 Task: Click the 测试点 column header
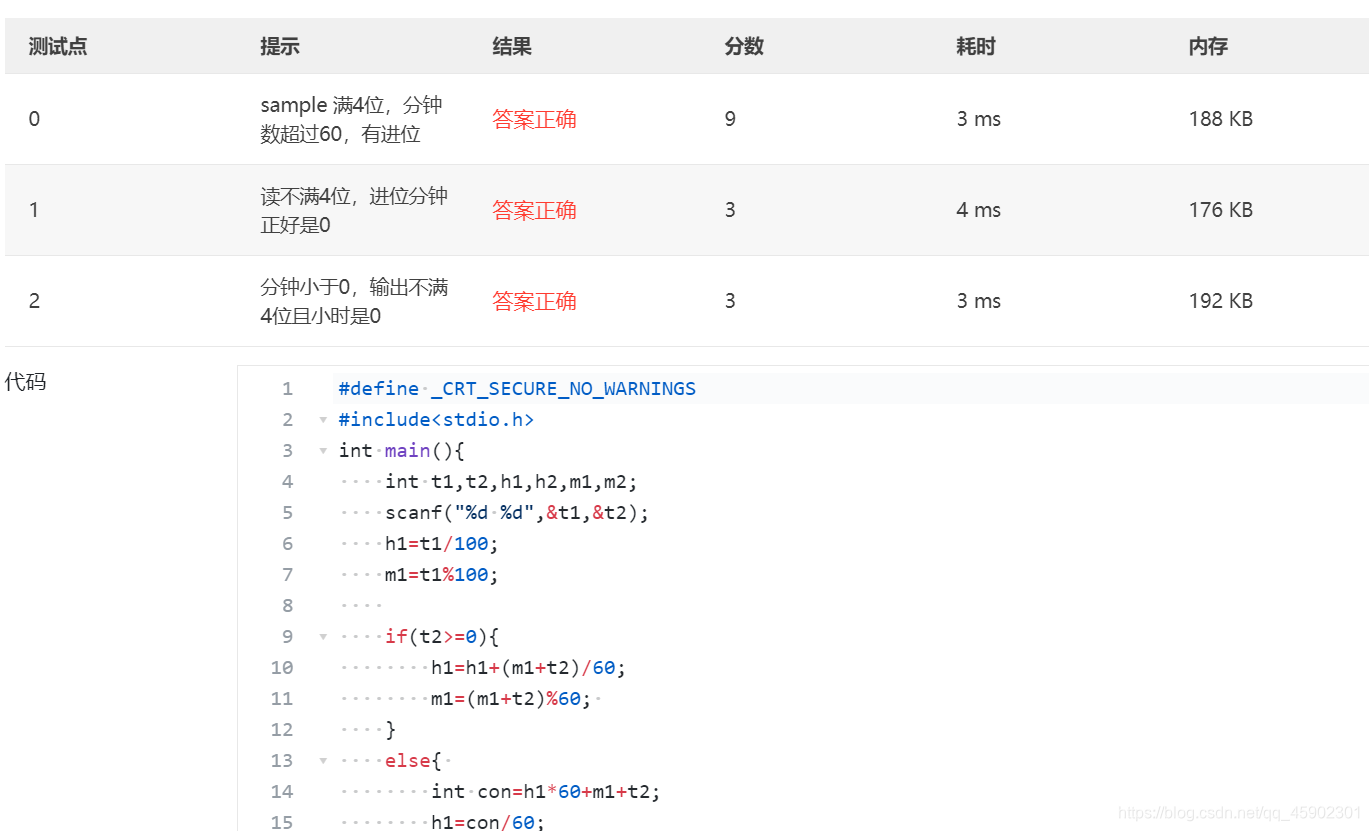58,46
